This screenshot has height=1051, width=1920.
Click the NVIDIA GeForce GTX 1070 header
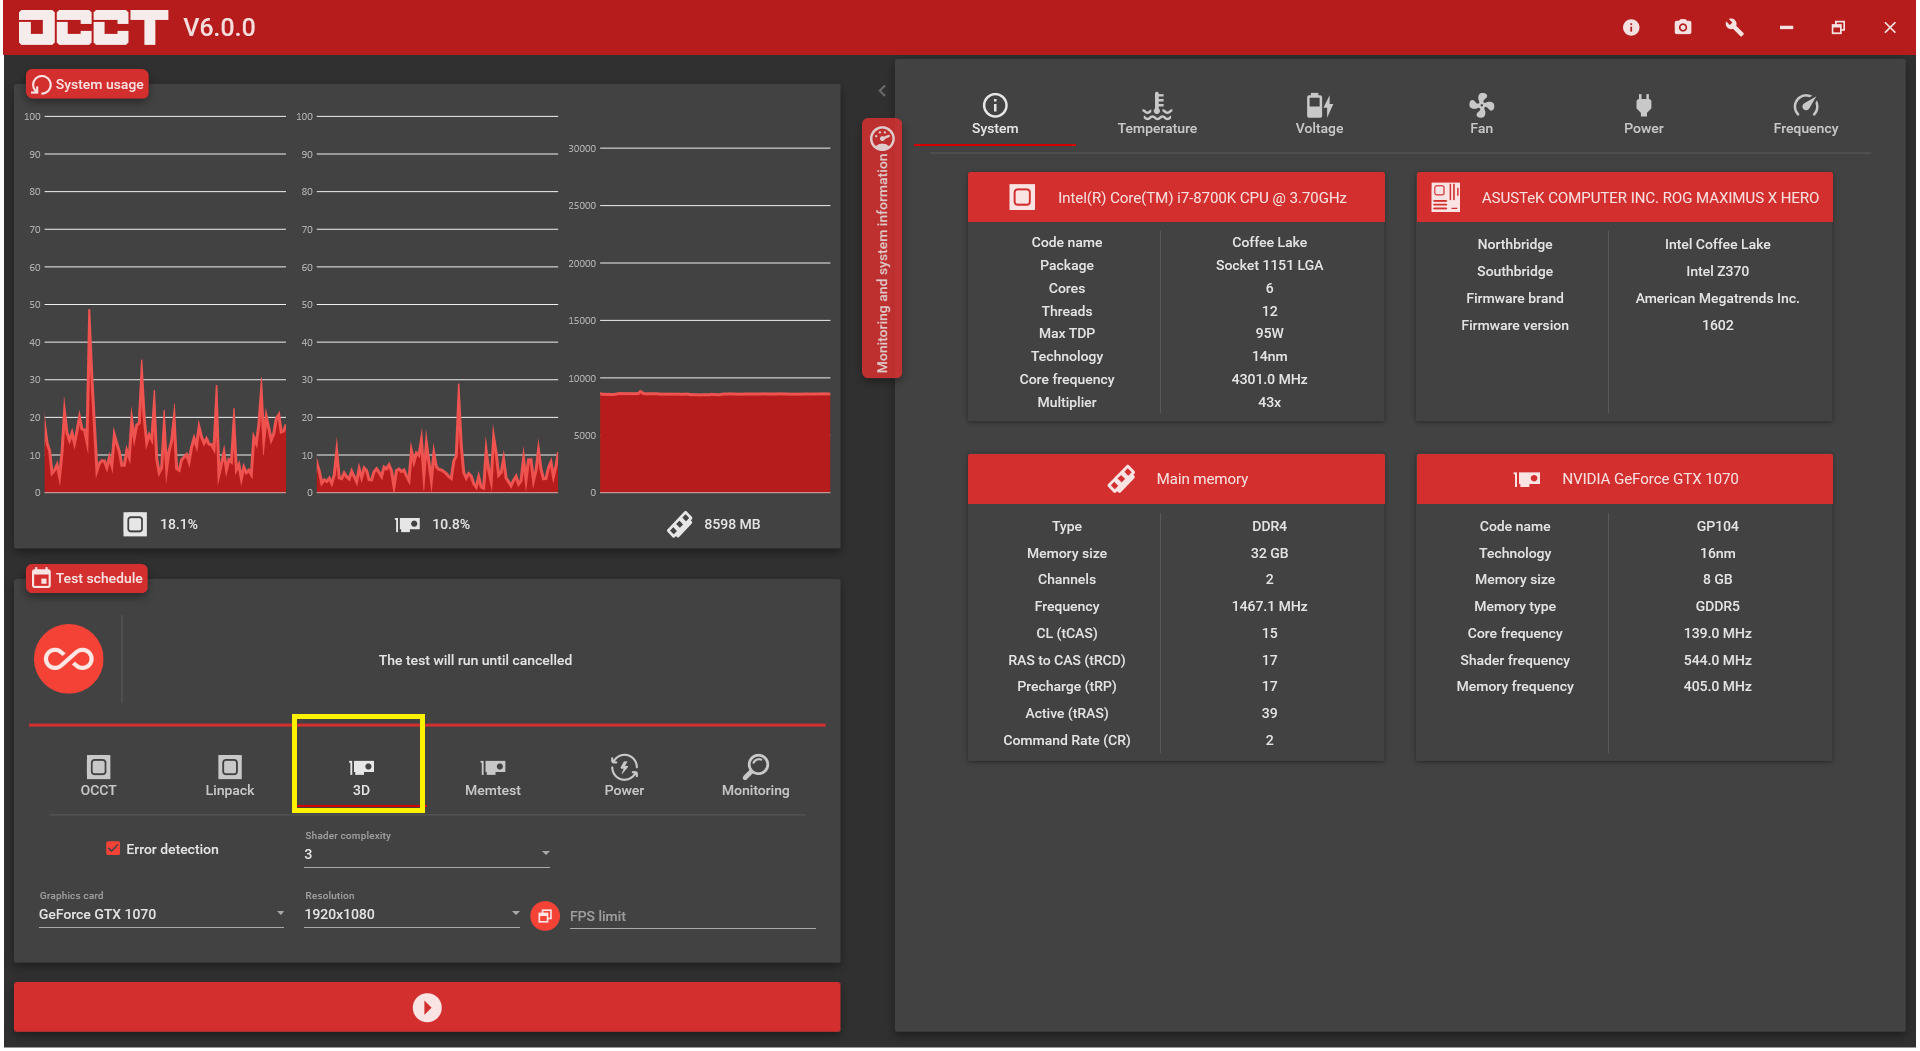(1650, 479)
